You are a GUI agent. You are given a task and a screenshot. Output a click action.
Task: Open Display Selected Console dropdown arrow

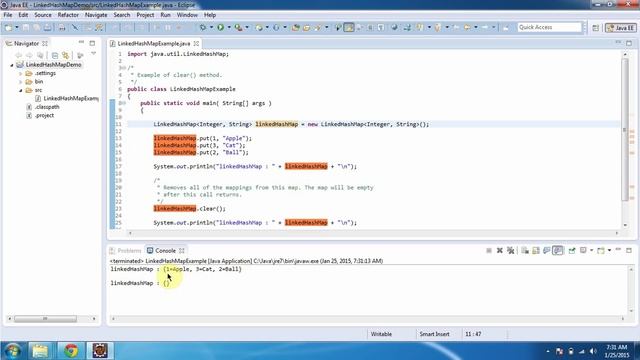591,251
